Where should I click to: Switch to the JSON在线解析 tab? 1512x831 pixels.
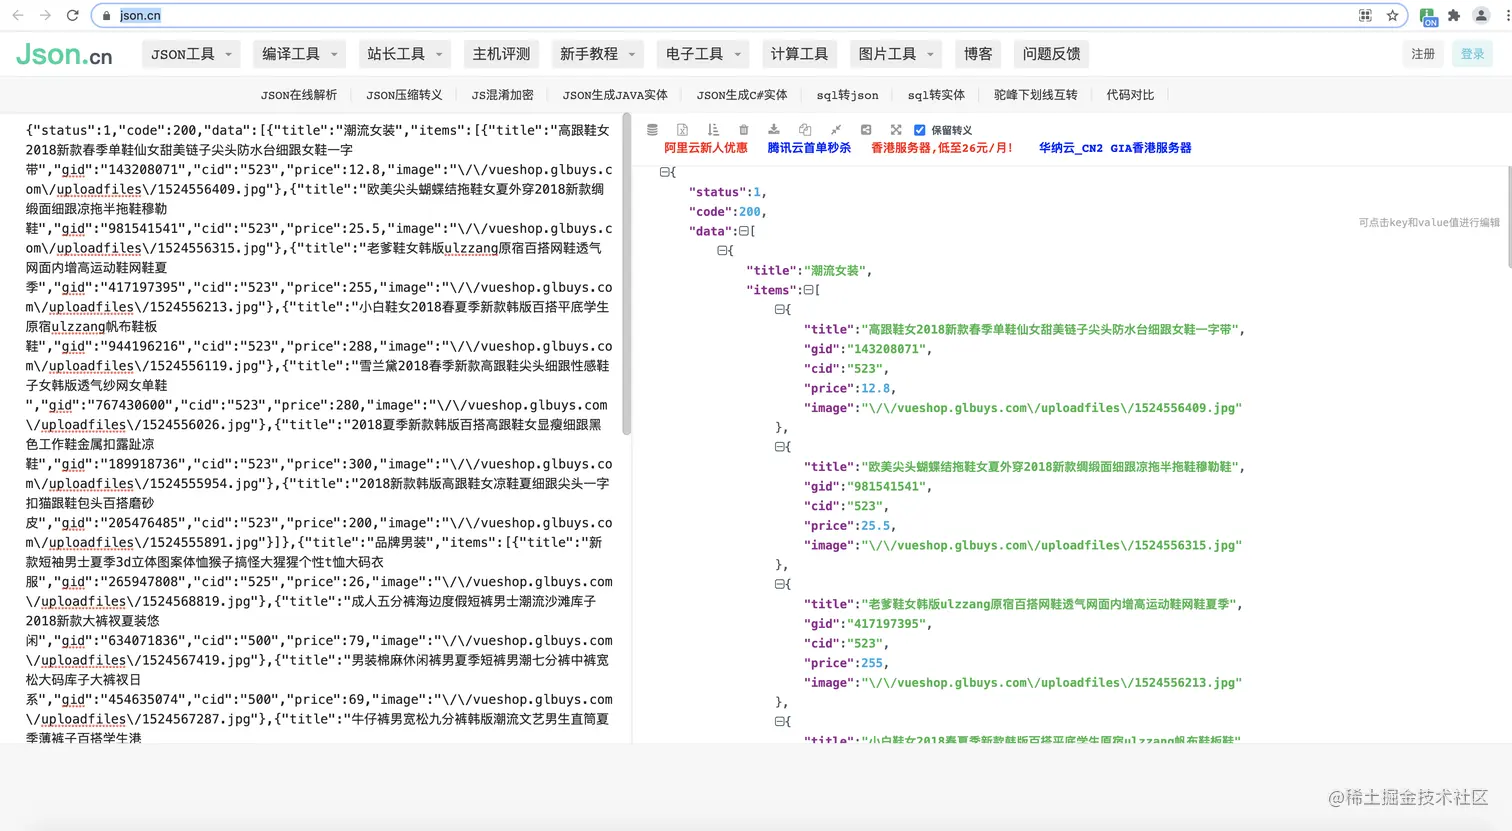tap(299, 95)
